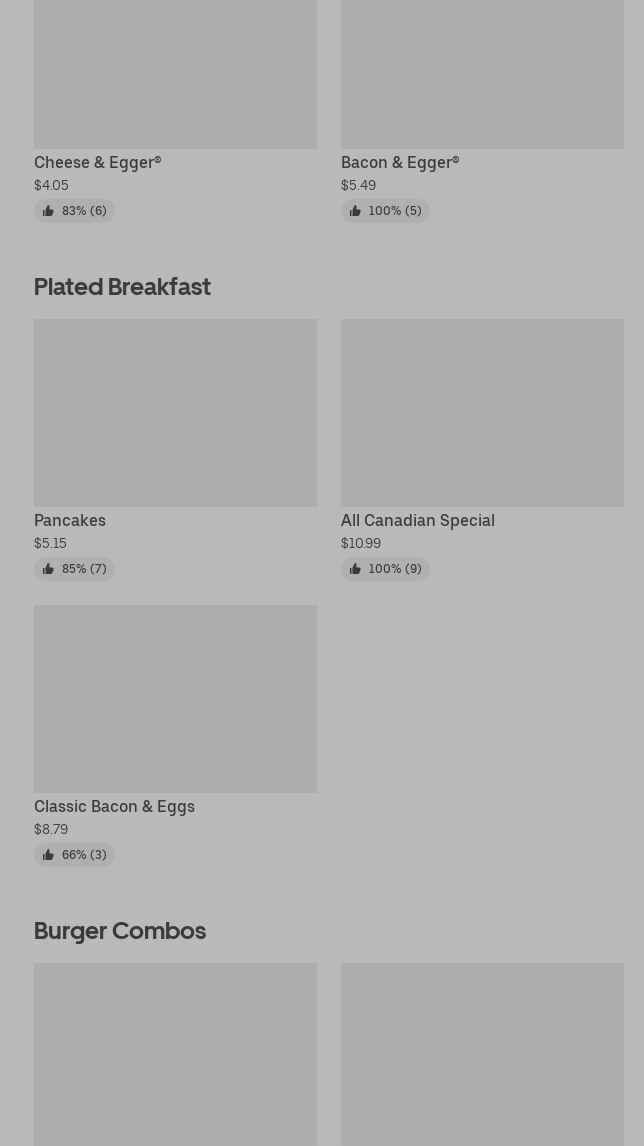644x1146 pixels.
Task: Click the Burger Combos section heading
Action: pyautogui.click(x=120, y=930)
